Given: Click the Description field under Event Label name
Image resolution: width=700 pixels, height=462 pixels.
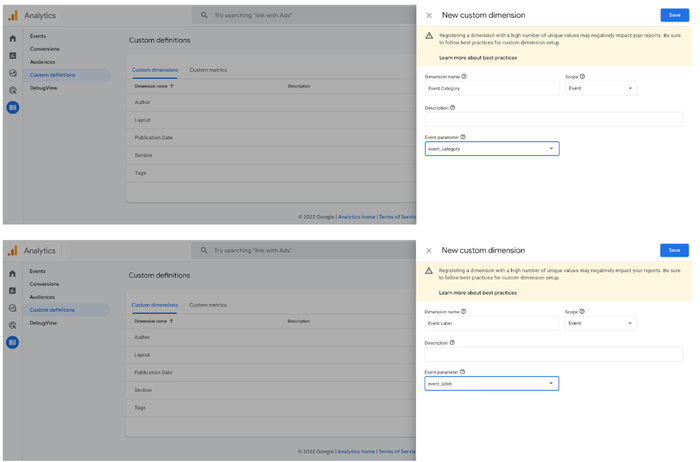Looking at the screenshot, I should coord(553,354).
